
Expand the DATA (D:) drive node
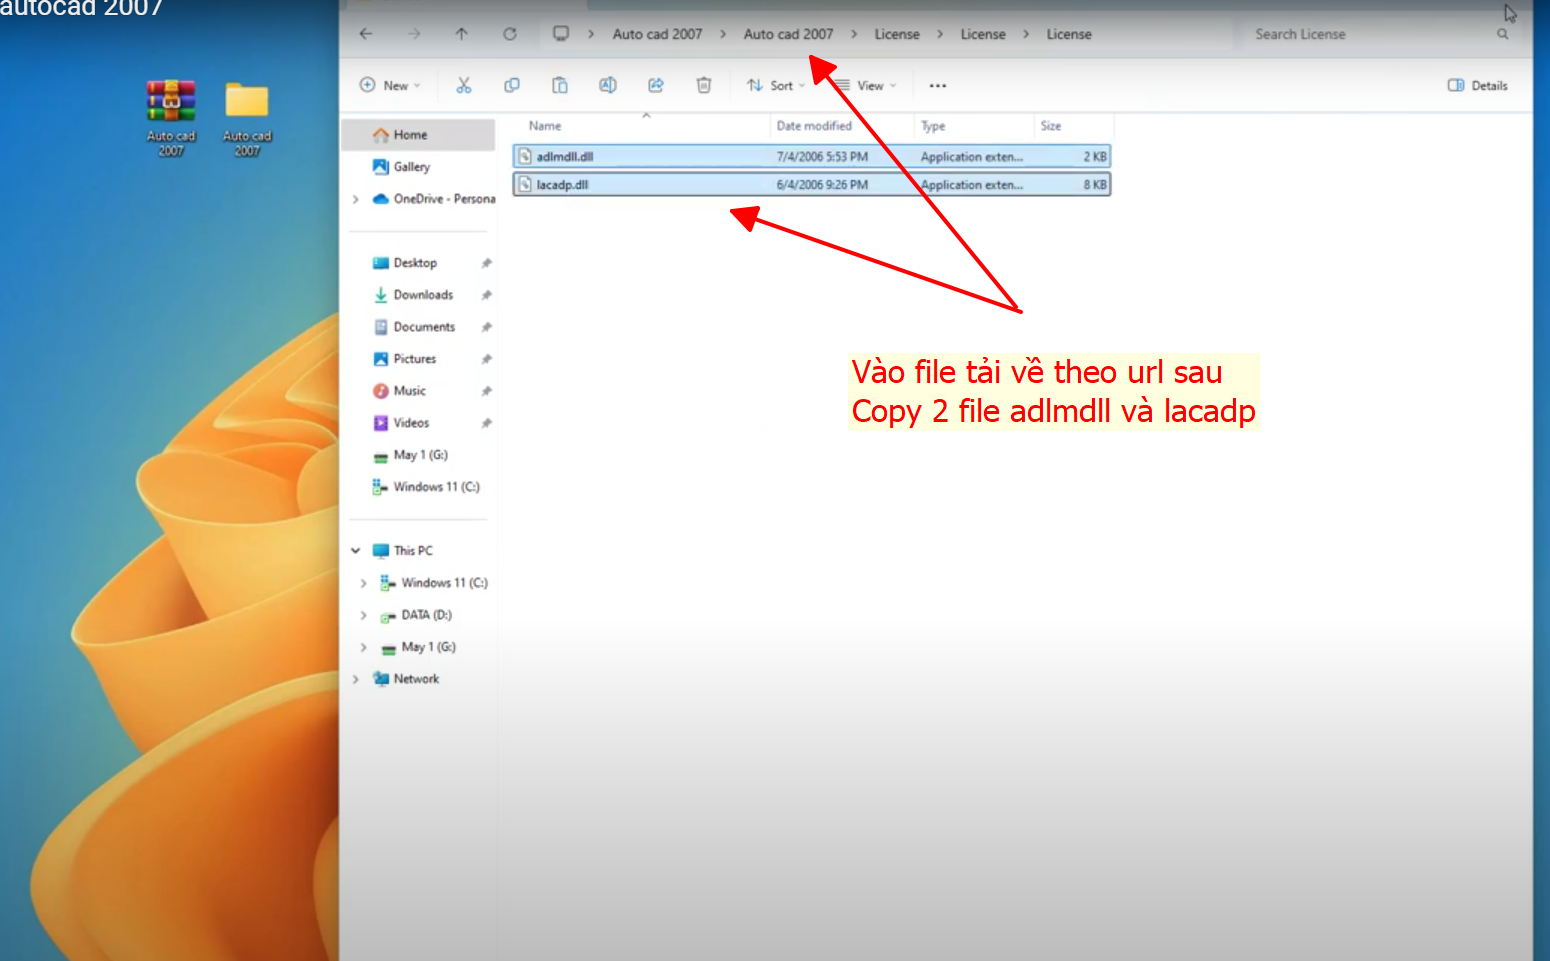click(364, 615)
